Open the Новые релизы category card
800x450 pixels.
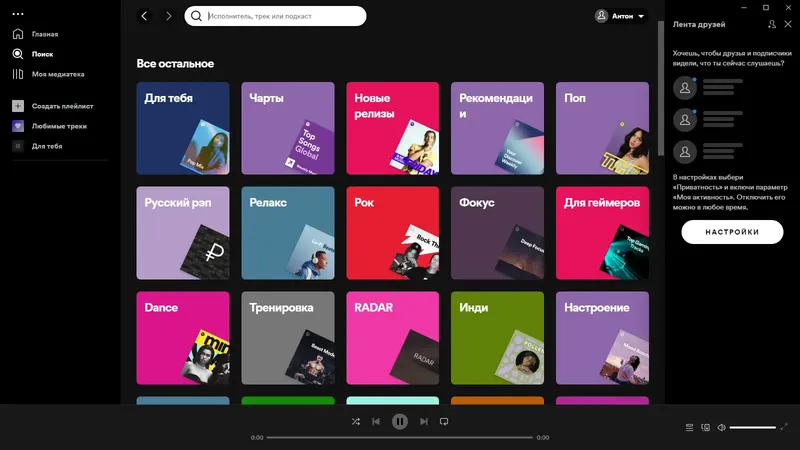pyautogui.click(x=392, y=128)
